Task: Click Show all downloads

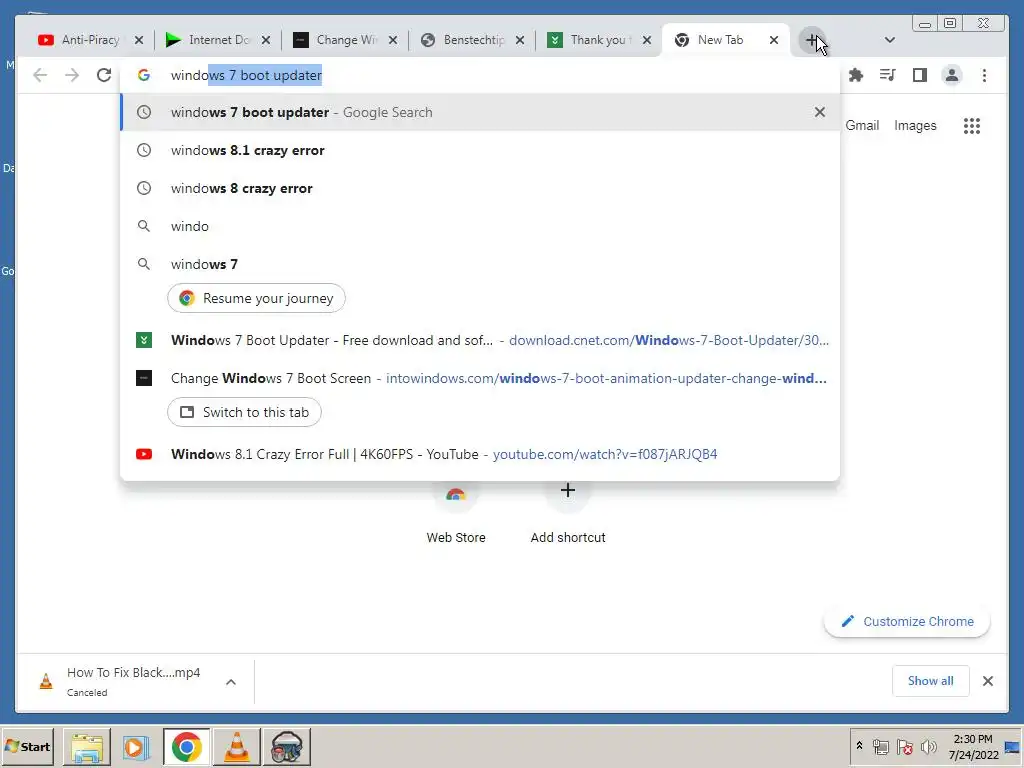Action: pyautogui.click(x=931, y=681)
